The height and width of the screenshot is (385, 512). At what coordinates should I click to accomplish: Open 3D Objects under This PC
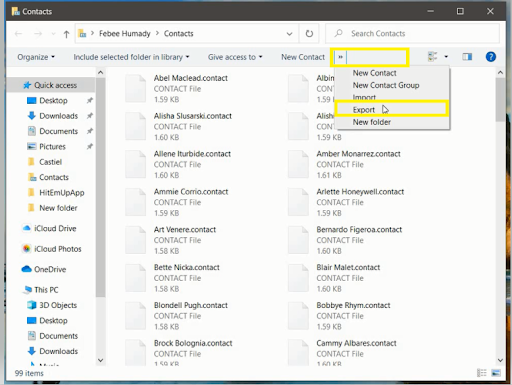tap(58, 305)
